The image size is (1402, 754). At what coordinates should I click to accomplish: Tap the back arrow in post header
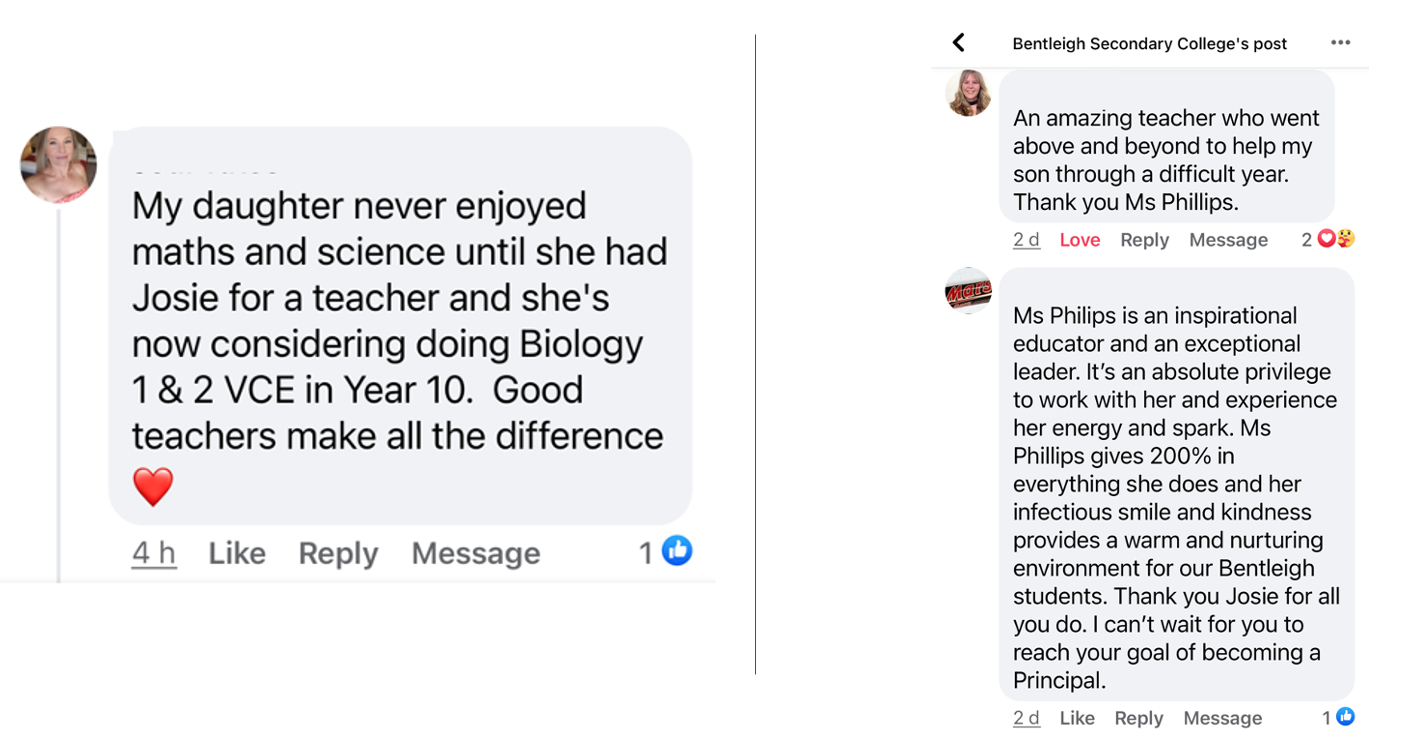pyautogui.click(x=959, y=42)
